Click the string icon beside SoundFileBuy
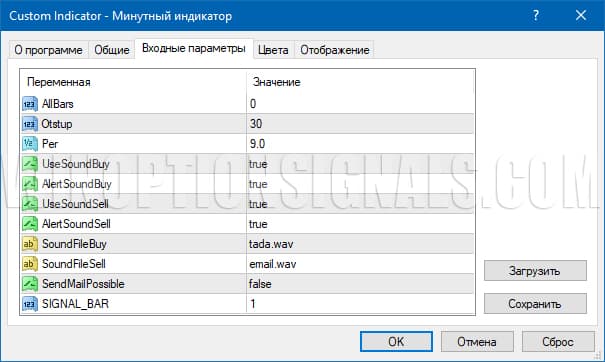Image resolution: width=605 pixels, height=362 pixels. coord(30,244)
